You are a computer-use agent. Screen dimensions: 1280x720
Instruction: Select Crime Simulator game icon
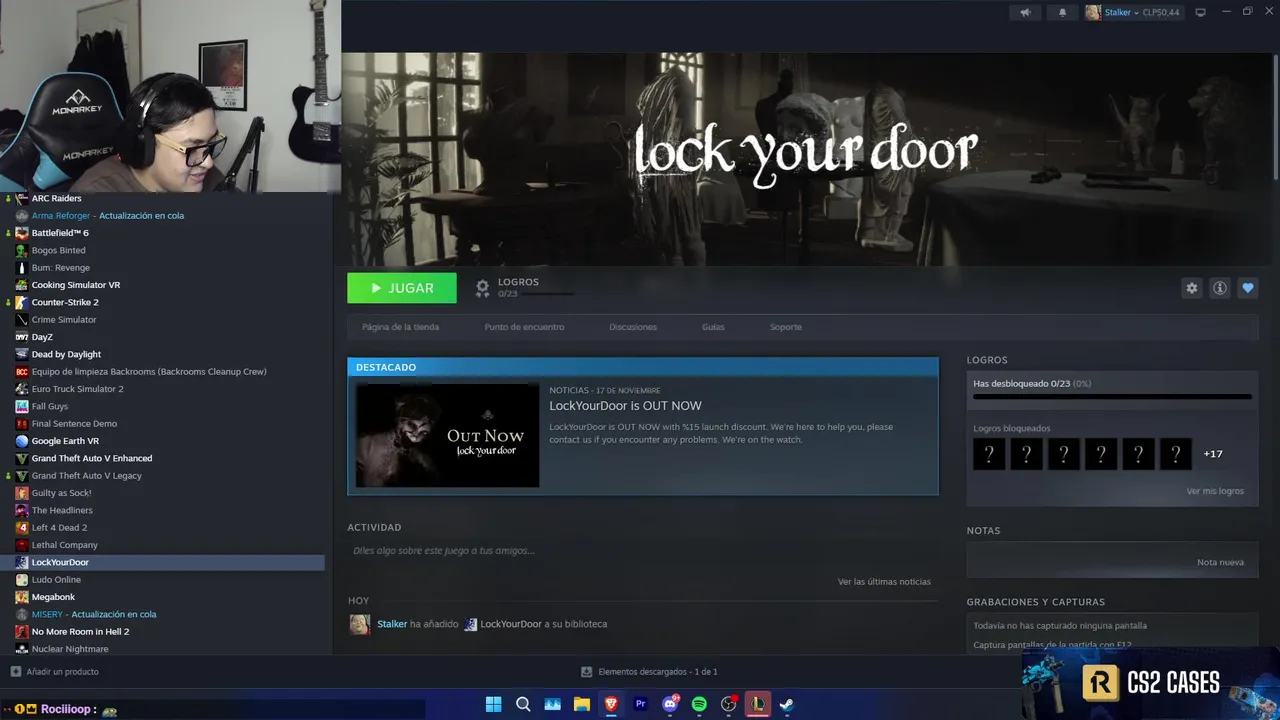tap(22, 320)
